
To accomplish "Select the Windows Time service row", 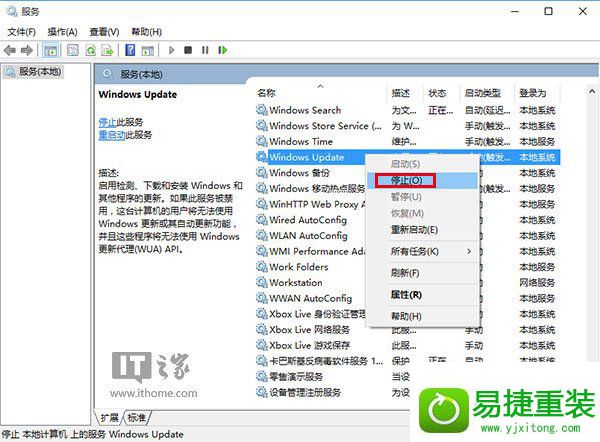I will (408, 142).
